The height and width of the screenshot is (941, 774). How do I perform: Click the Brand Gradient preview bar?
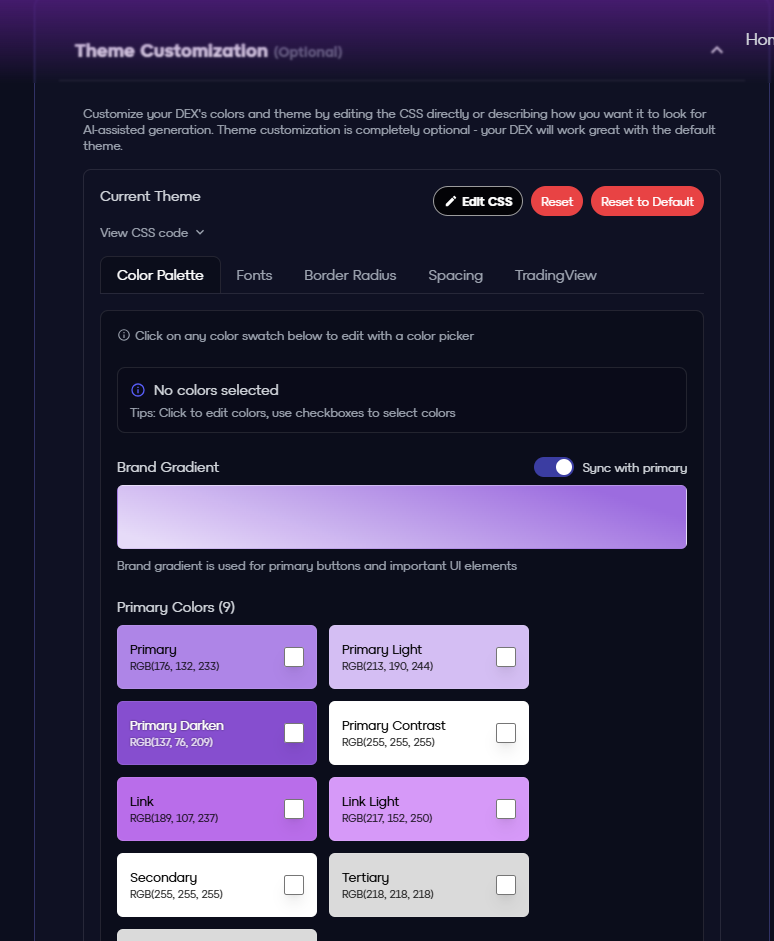pos(401,517)
